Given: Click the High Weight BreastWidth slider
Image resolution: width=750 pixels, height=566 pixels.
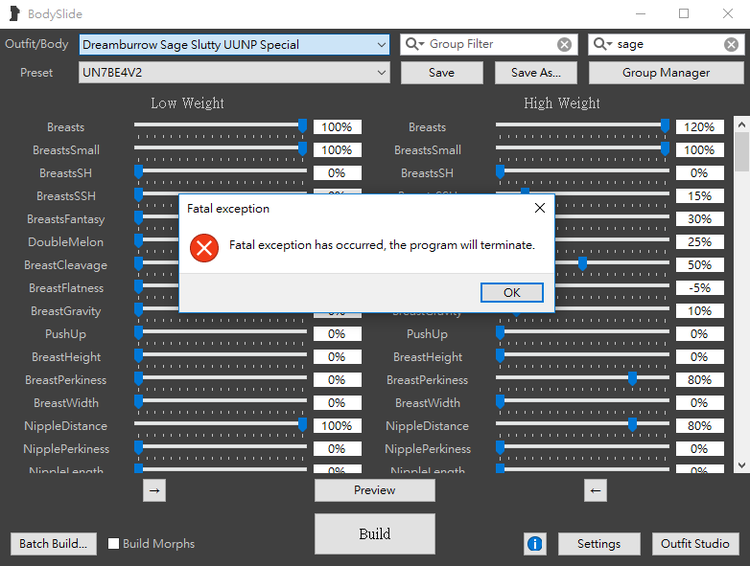Looking at the screenshot, I should pyautogui.click(x=582, y=402).
